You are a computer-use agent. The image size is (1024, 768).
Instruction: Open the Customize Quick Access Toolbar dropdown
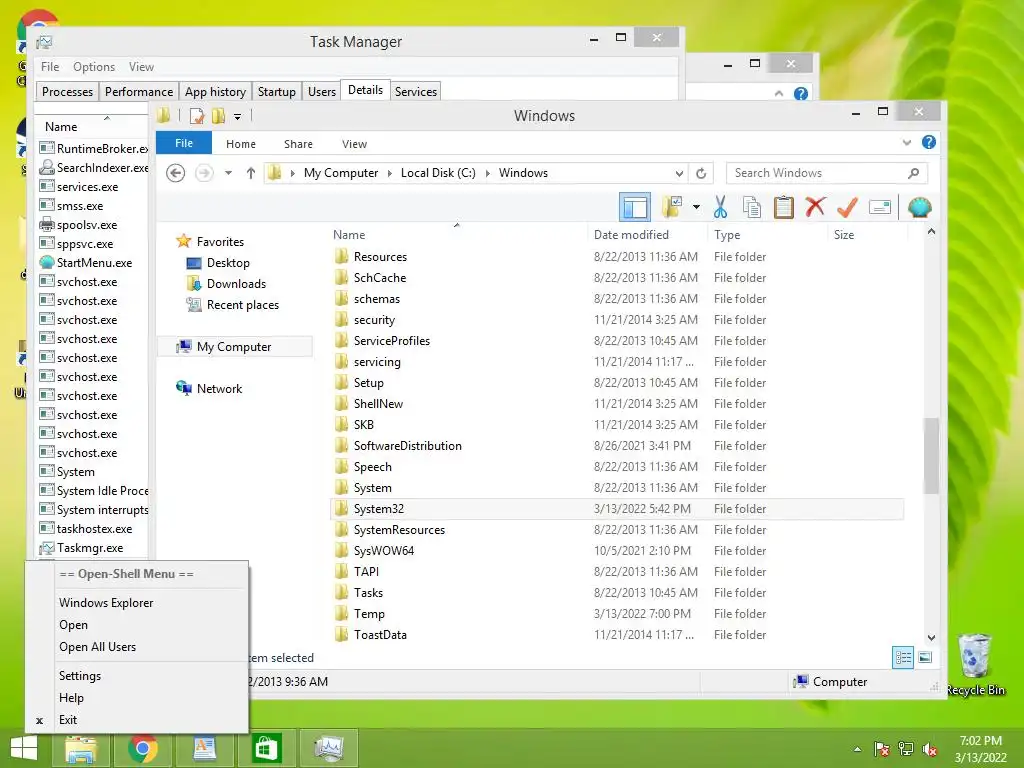[x=238, y=117]
